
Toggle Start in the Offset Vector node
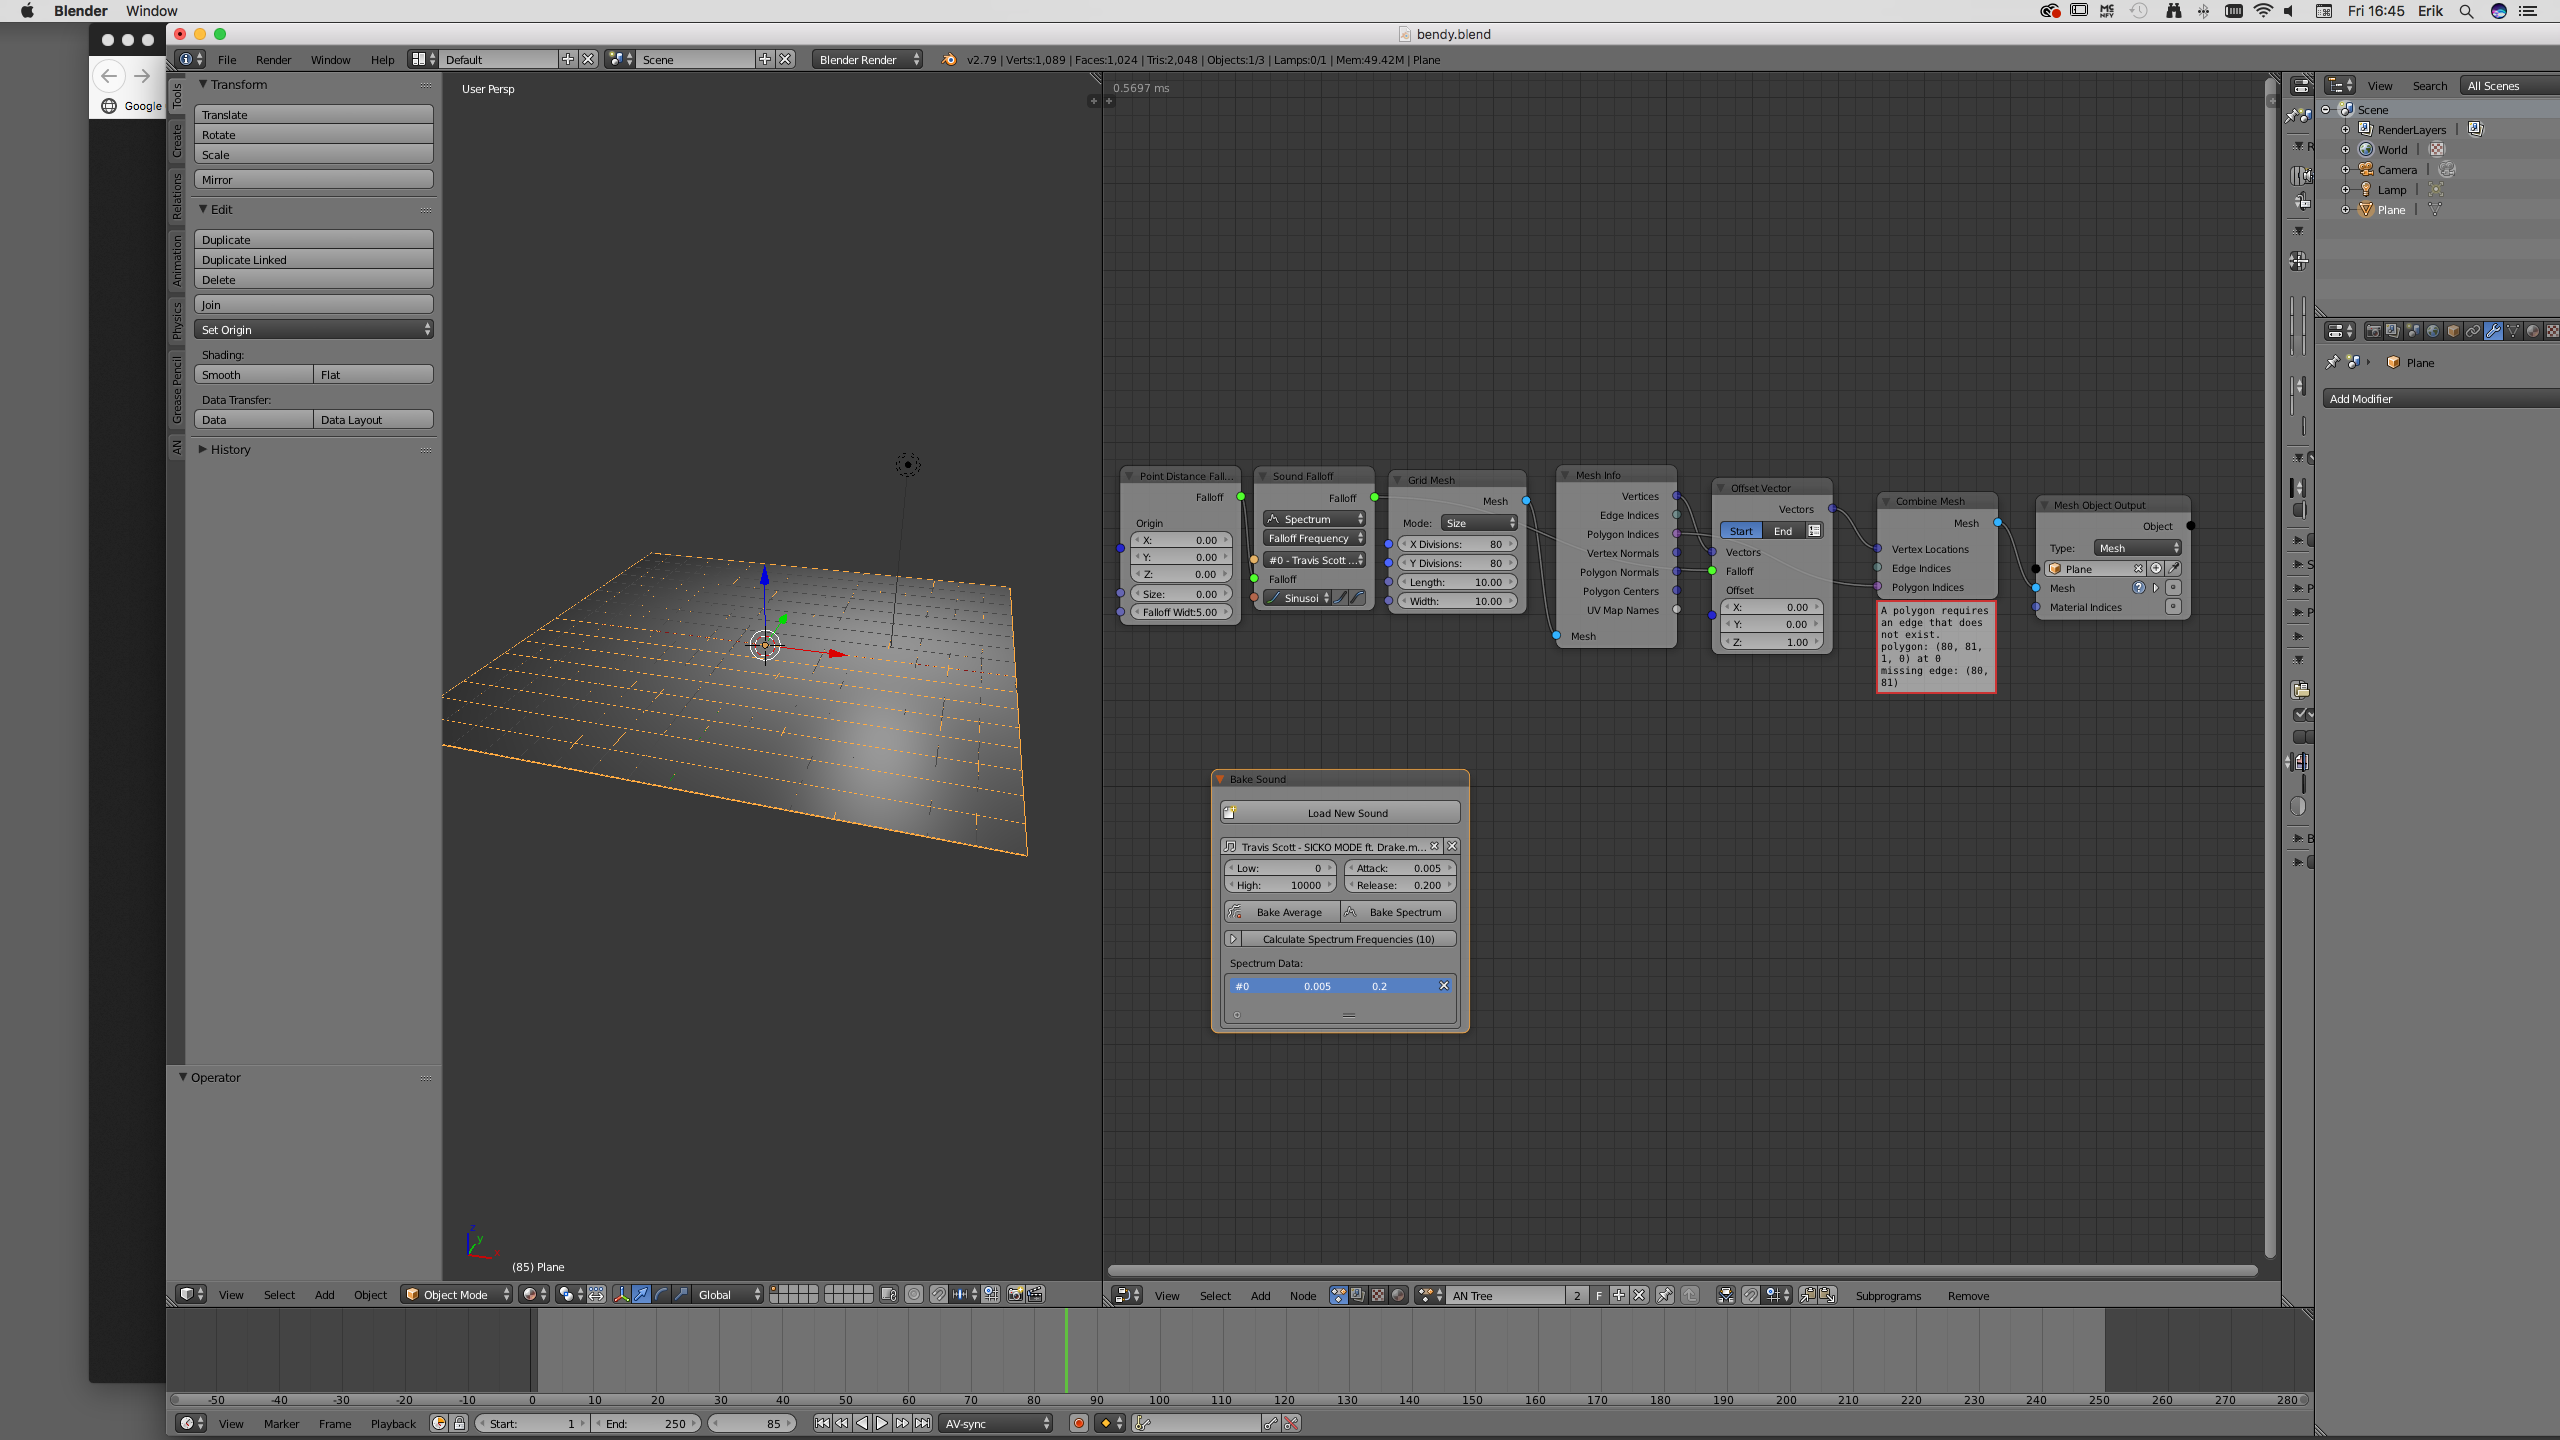click(1741, 531)
